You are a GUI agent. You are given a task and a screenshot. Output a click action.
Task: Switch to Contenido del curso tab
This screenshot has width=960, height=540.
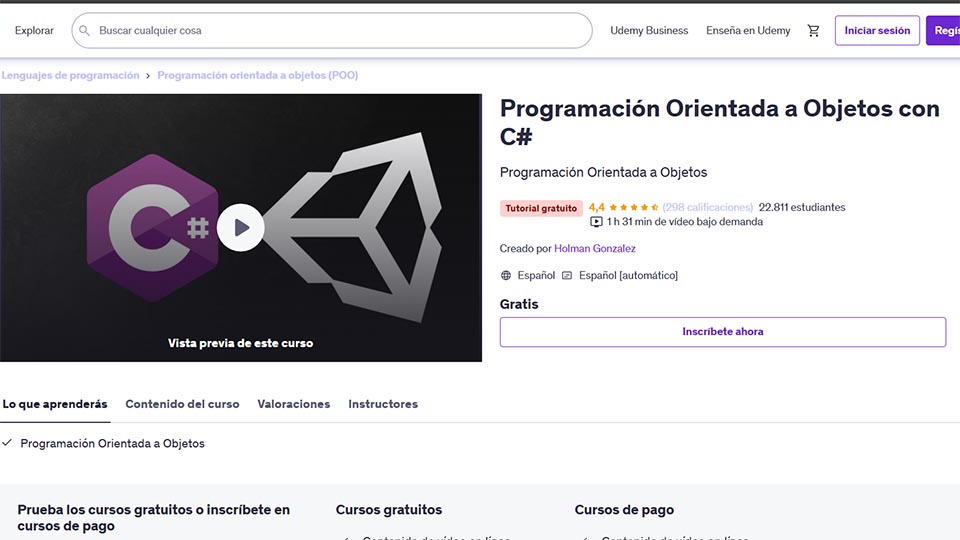point(182,404)
